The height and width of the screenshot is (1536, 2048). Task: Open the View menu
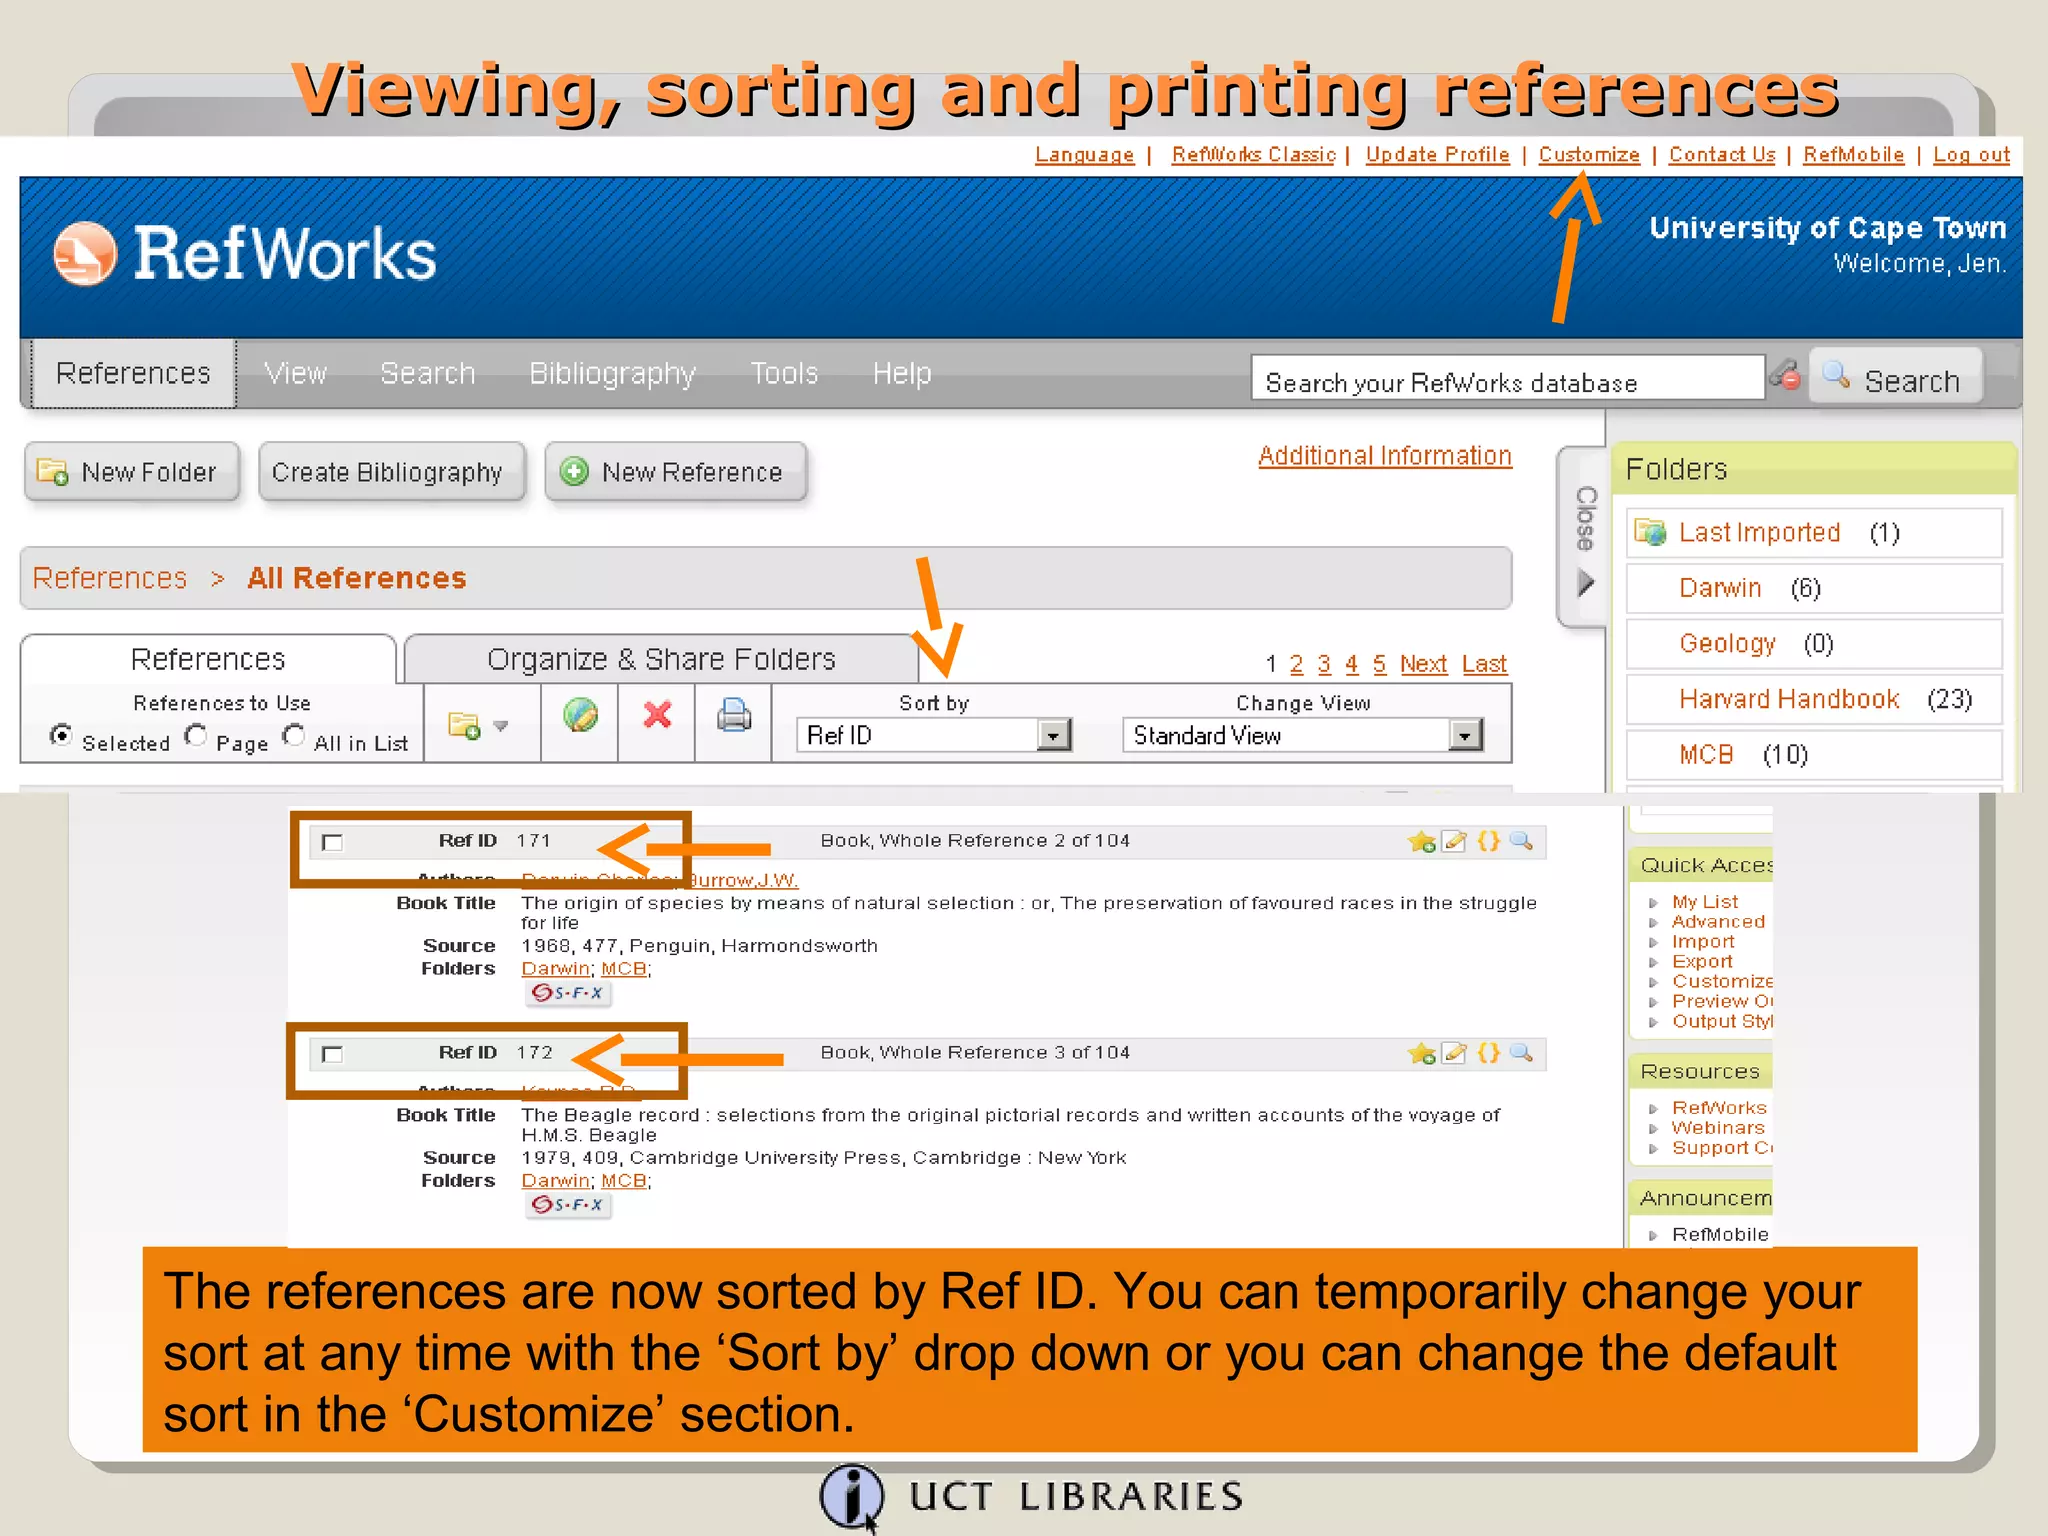tap(295, 373)
